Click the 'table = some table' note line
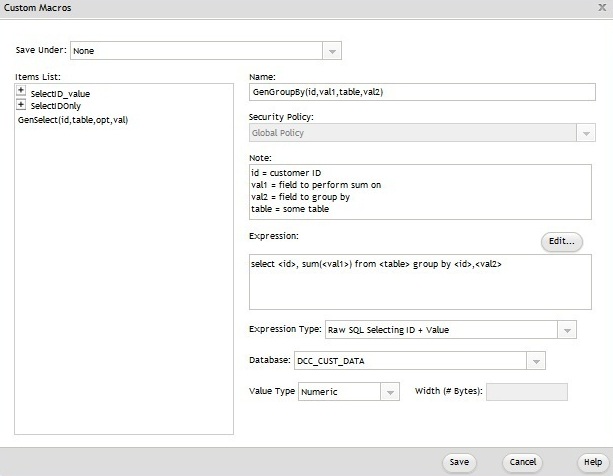Viewport: 613px width, 476px height. click(290, 209)
